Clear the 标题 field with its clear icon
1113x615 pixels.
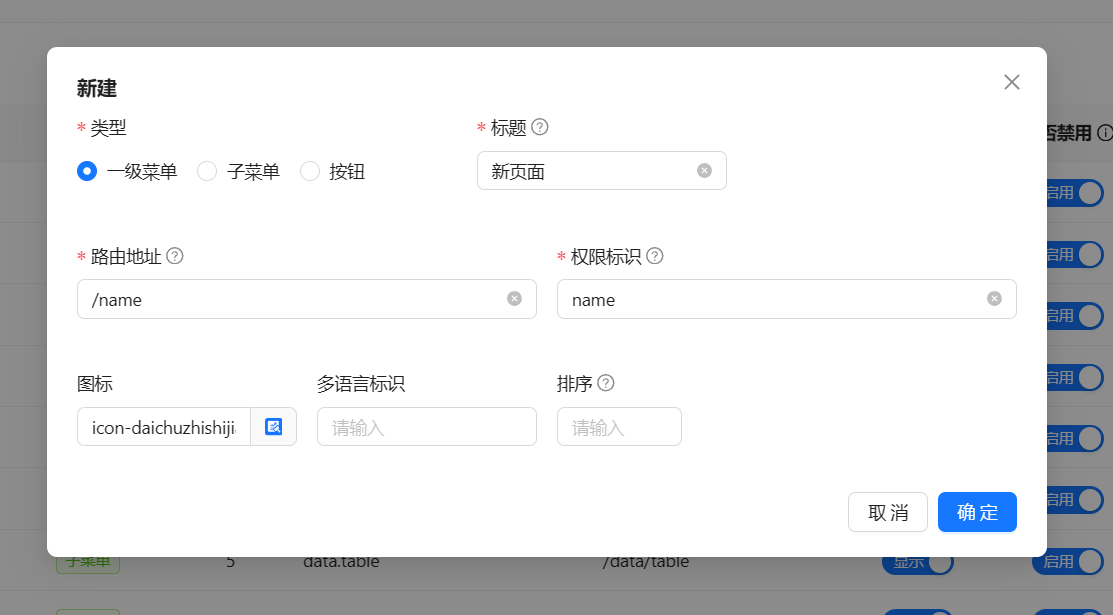click(x=704, y=171)
